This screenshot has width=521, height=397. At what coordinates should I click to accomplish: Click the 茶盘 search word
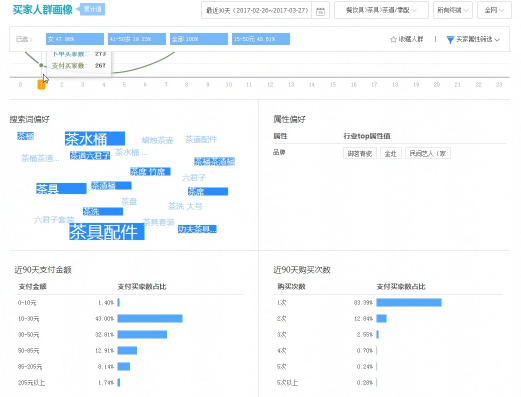tap(129, 201)
